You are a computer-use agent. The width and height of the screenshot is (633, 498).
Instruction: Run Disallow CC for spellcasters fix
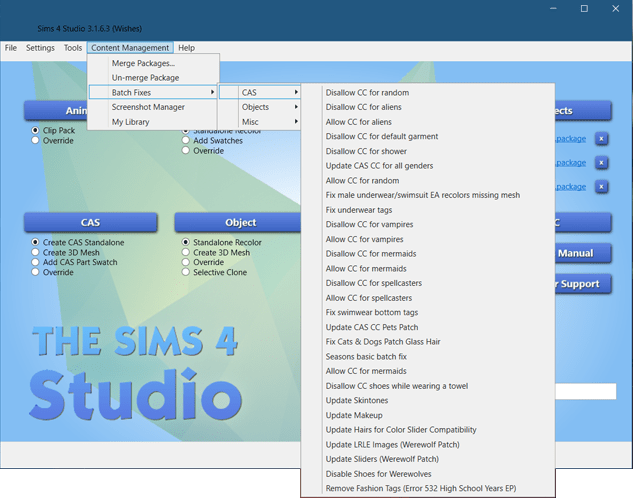[428, 283]
